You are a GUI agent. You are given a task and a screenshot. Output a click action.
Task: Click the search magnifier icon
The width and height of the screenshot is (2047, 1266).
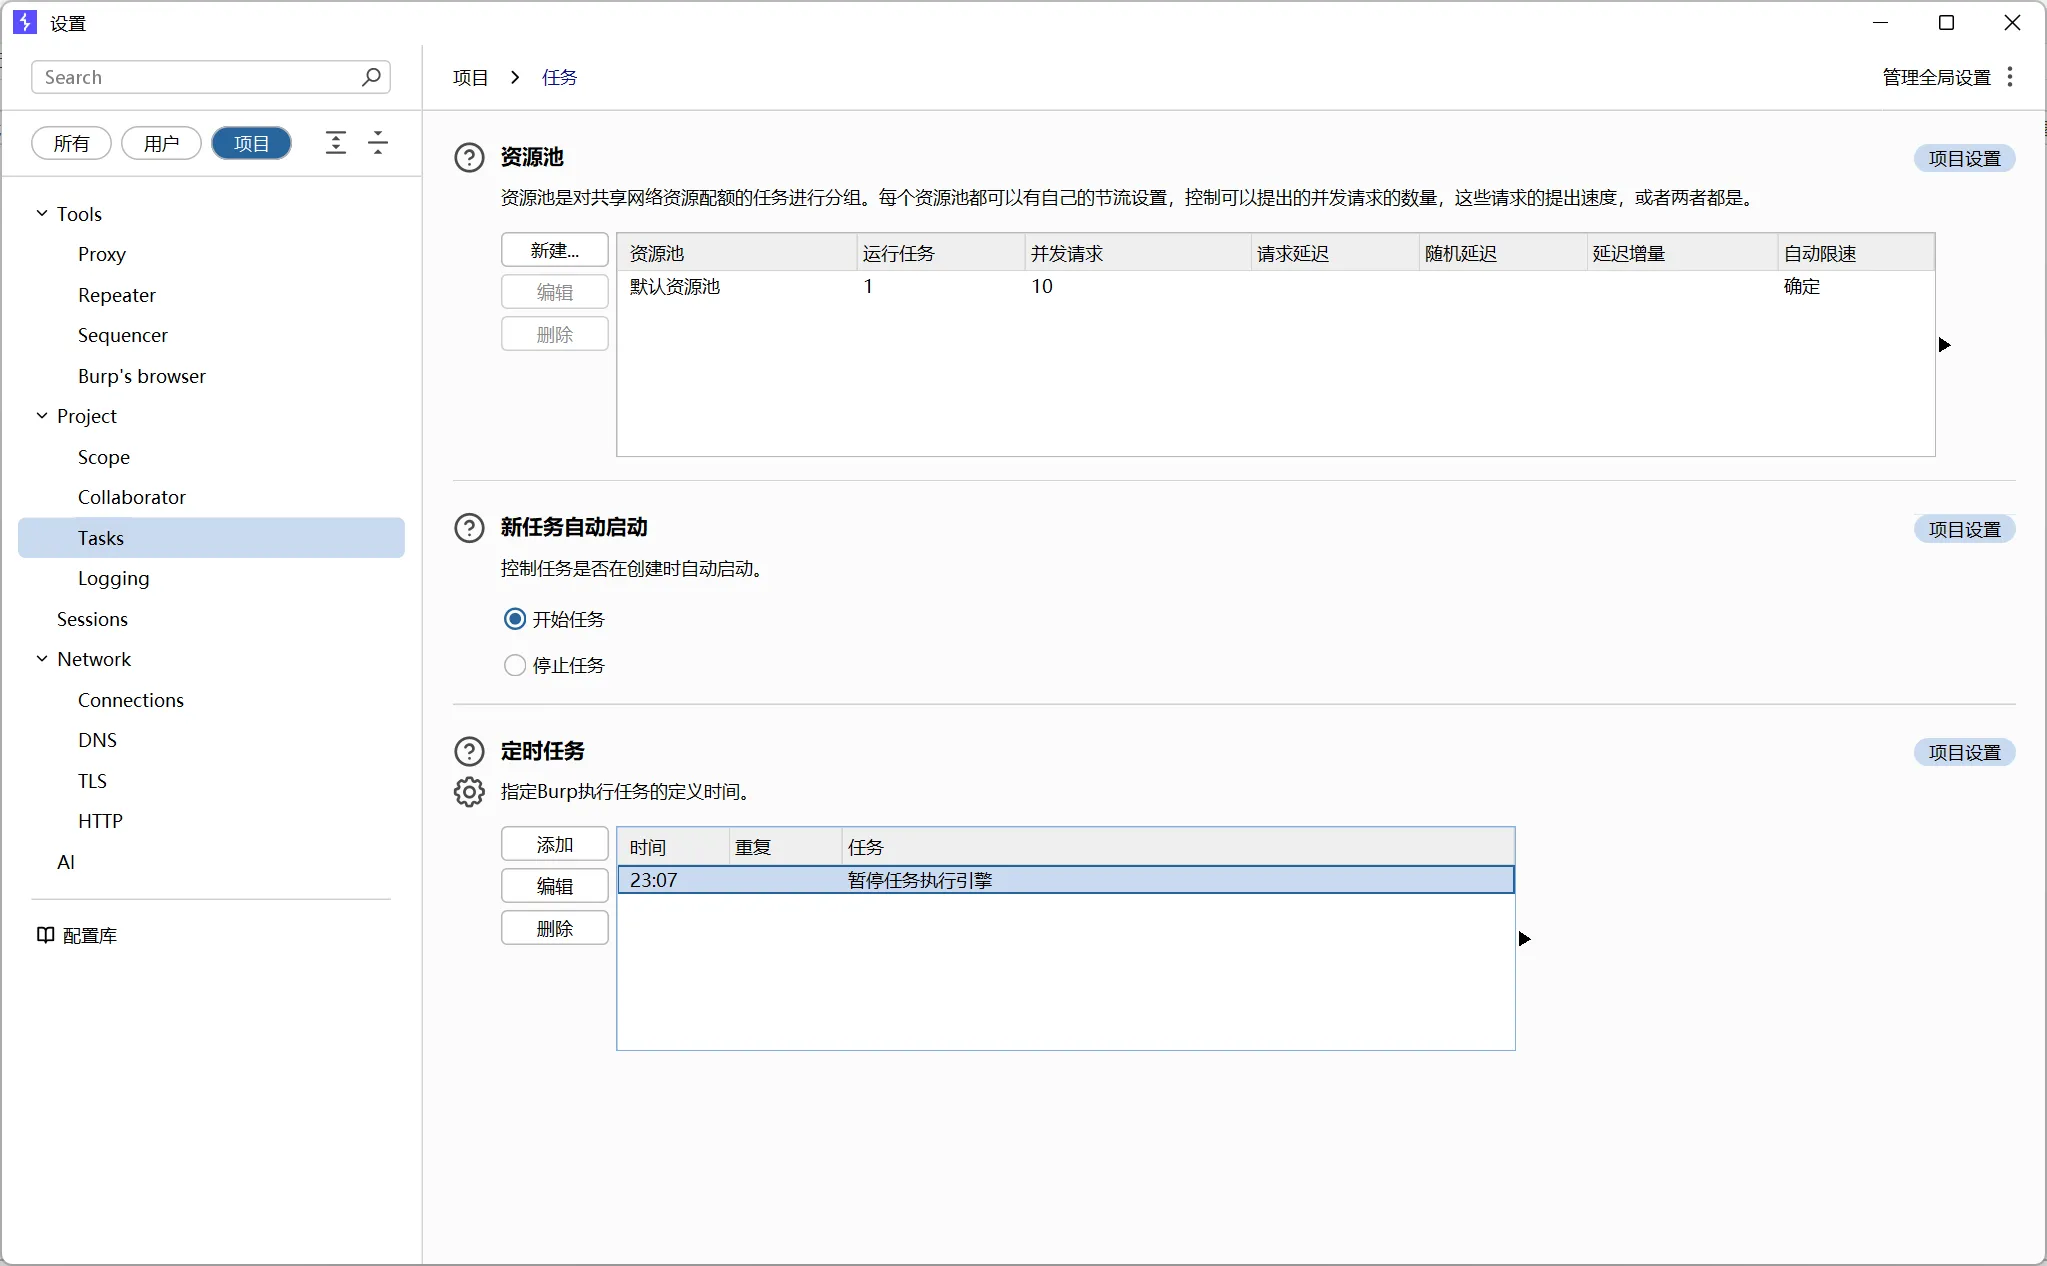[371, 77]
